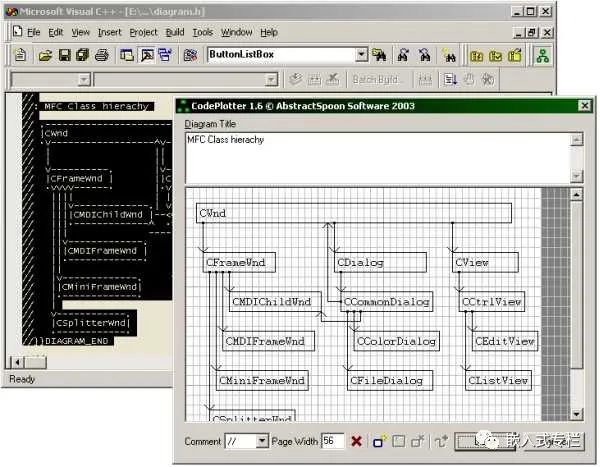Click the diagram canvas vertical scrollbar
The width and height of the screenshot is (600, 467).
(577, 300)
